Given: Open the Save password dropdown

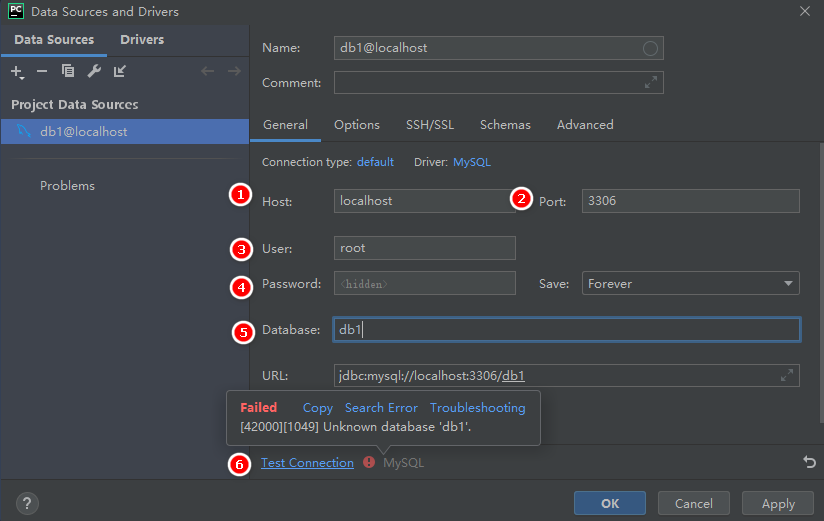Looking at the screenshot, I should coord(690,284).
